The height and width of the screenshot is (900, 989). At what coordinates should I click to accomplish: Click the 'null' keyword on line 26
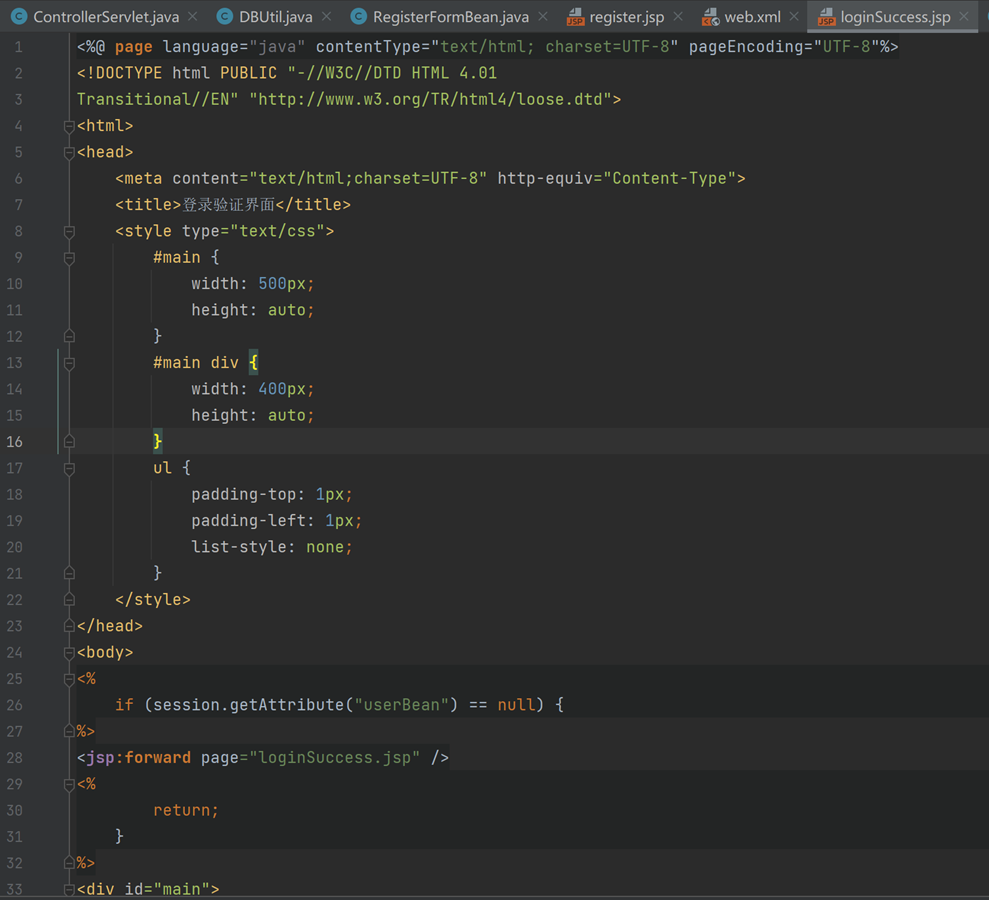(x=516, y=704)
